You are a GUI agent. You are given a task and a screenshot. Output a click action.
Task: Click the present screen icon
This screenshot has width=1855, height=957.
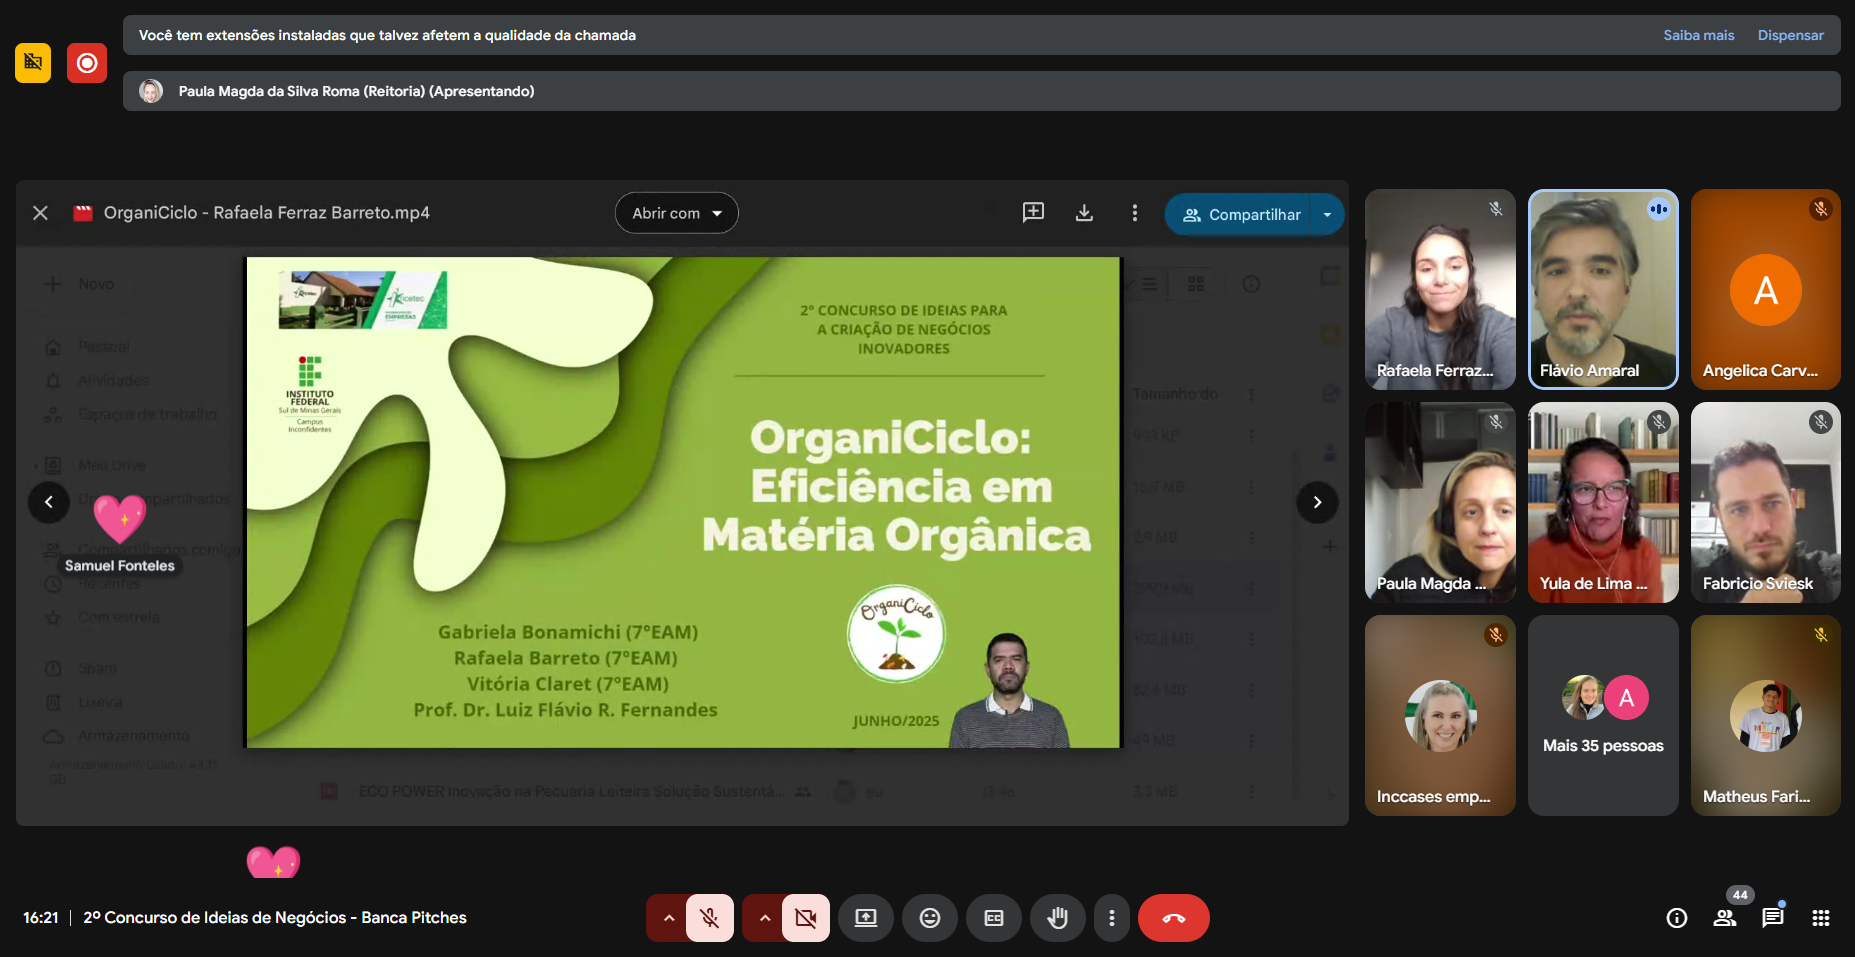click(x=865, y=918)
